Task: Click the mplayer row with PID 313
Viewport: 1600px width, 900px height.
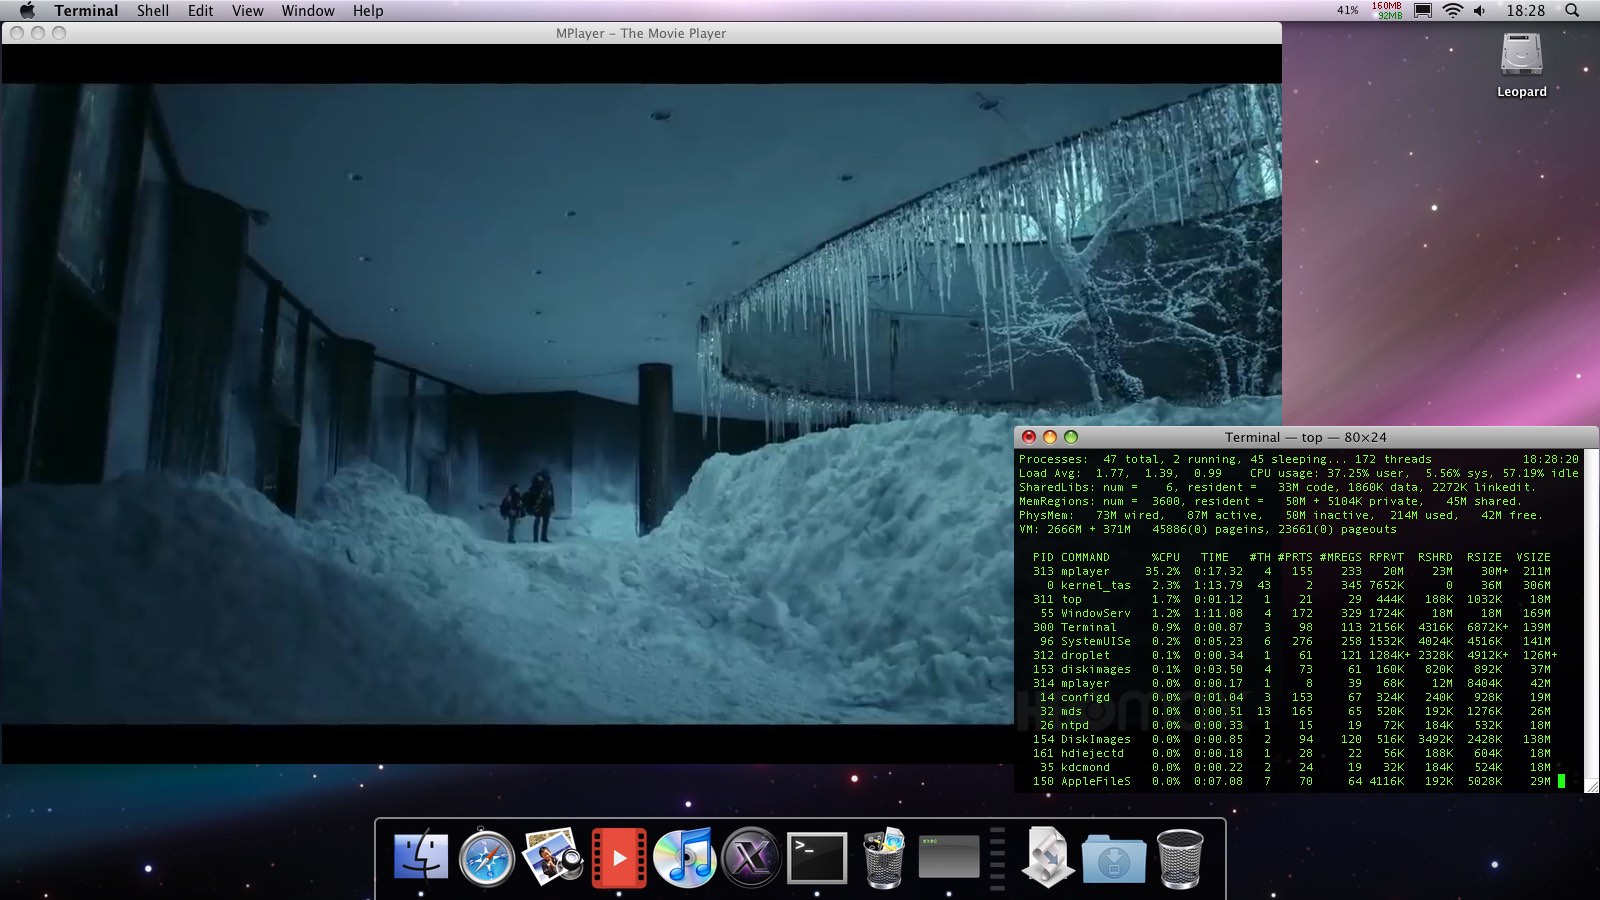Action: pos(1291,571)
